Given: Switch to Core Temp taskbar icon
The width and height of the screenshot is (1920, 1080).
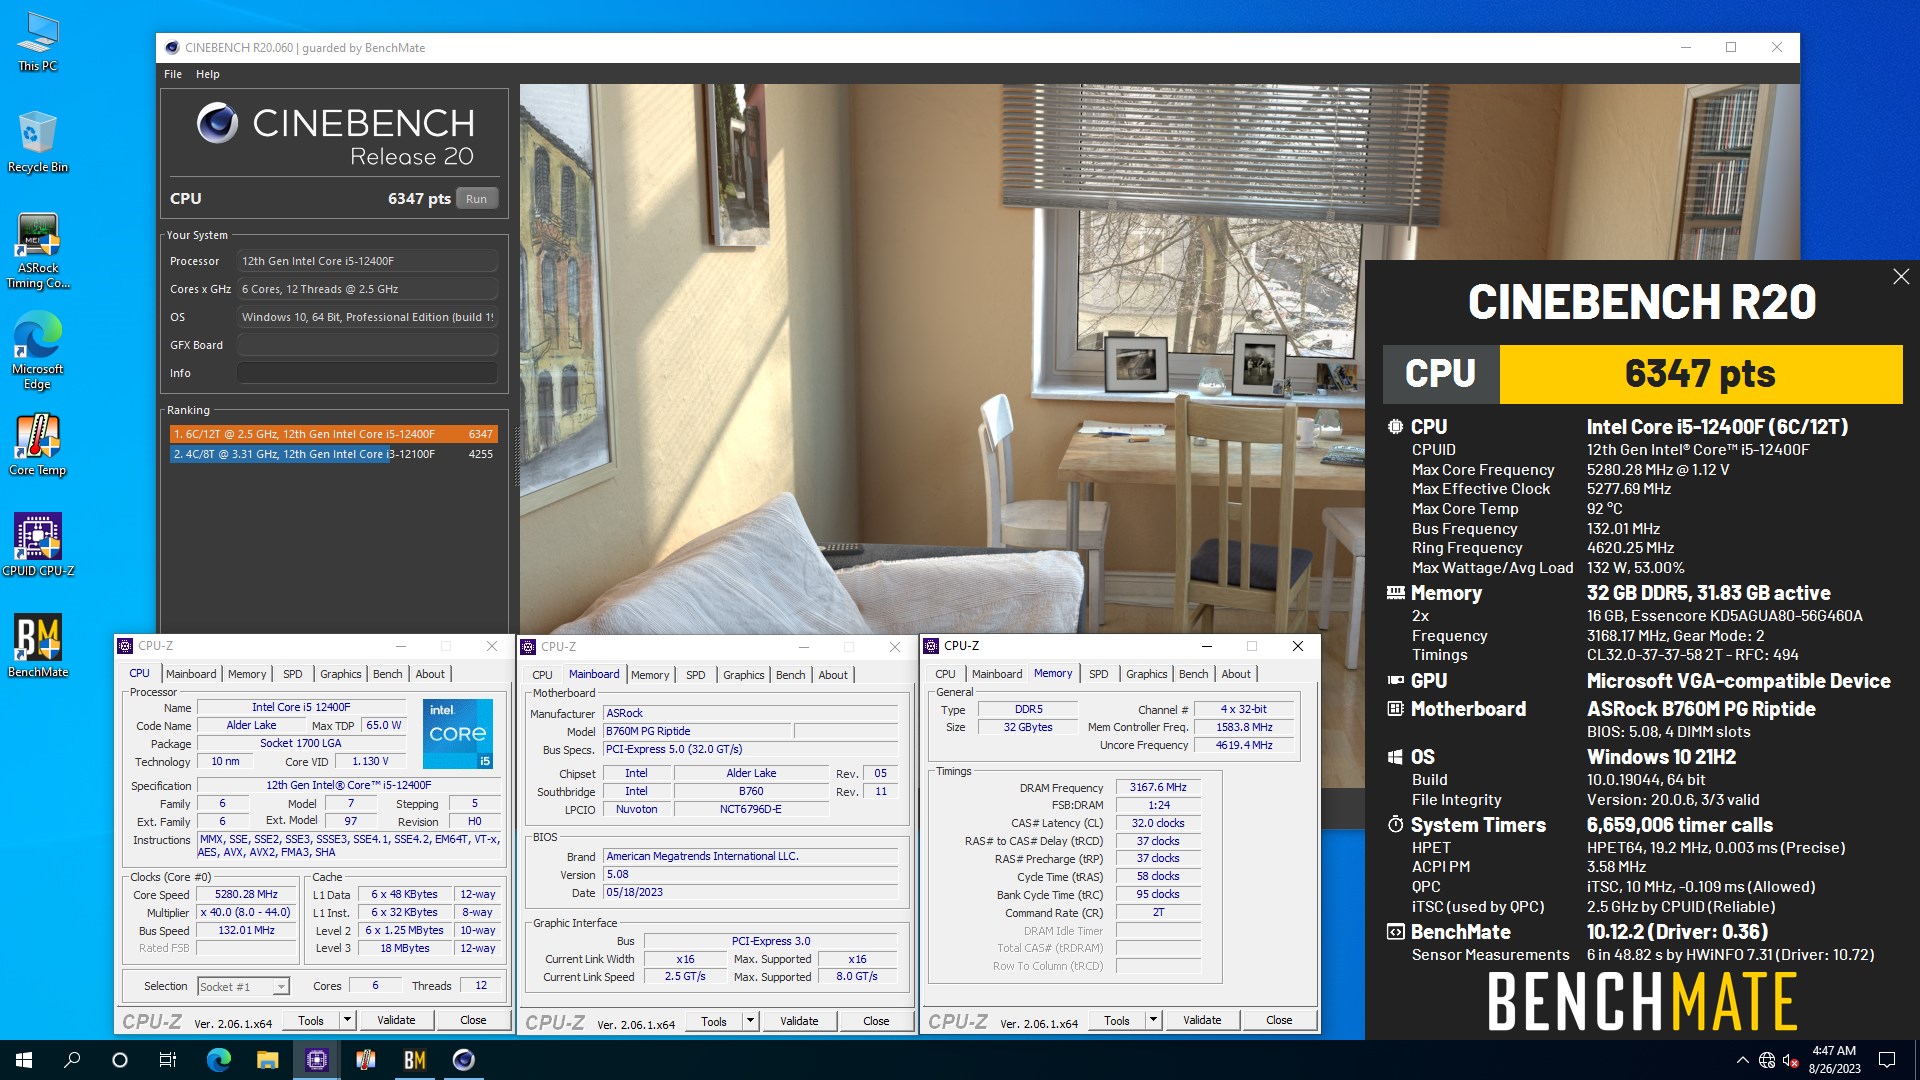Looking at the screenshot, I should pos(365,1060).
